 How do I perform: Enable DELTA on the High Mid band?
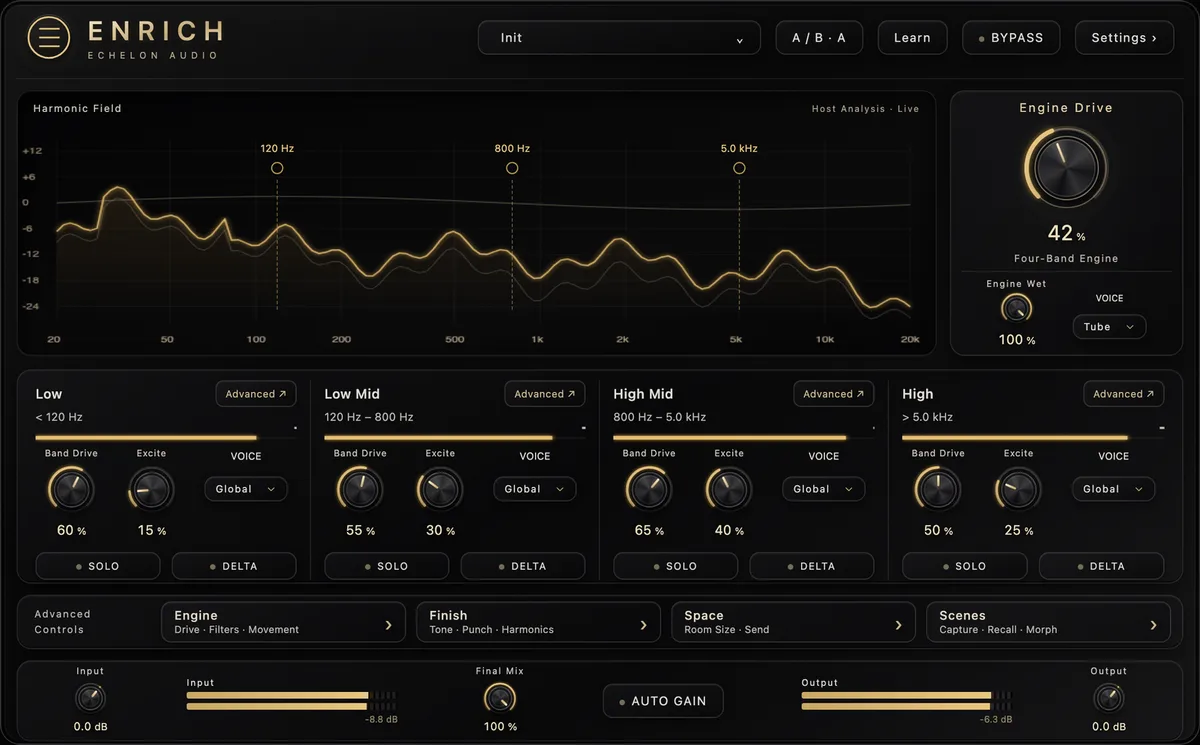812,566
